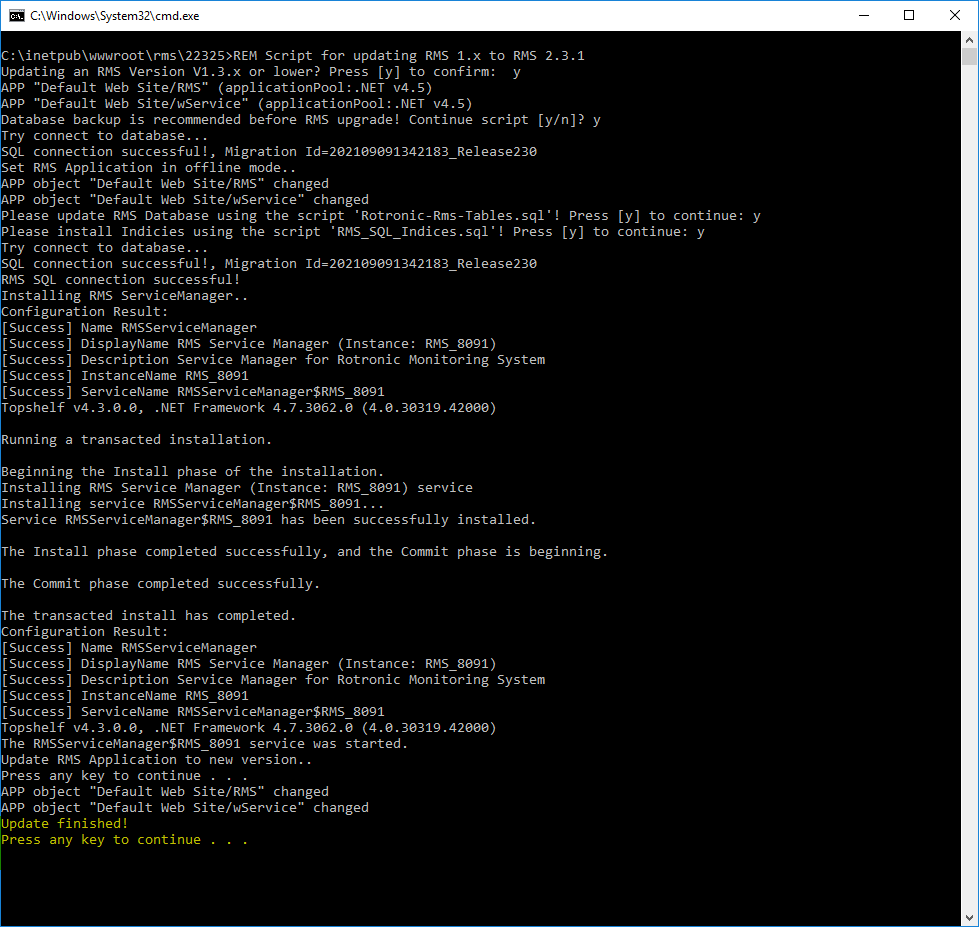
Task: Click the line 'Service RMSServiceManager$RMS_8091 has been successfully installed.'
Action: 268,519
